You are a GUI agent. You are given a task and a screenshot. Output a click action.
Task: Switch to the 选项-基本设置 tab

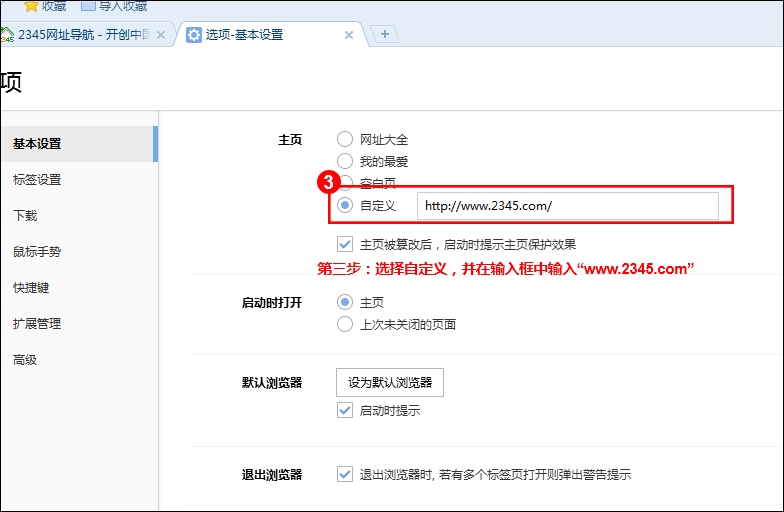click(x=270, y=34)
